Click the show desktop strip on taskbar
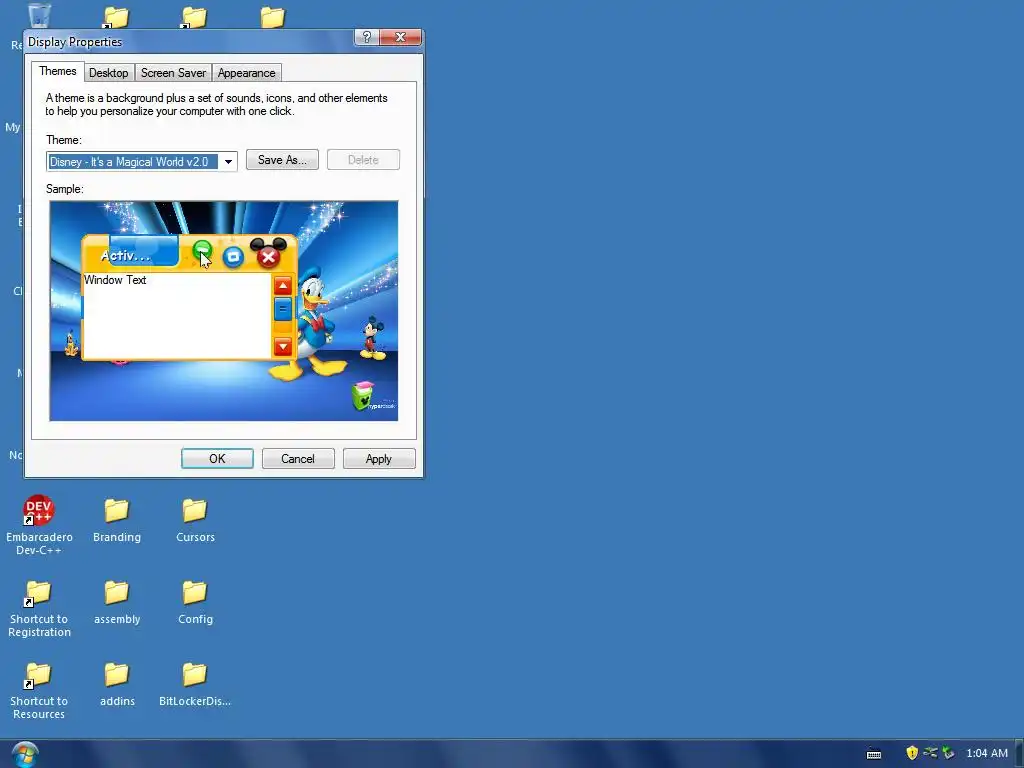This screenshot has height=768, width=1024. pyautogui.click(x=1019, y=754)
